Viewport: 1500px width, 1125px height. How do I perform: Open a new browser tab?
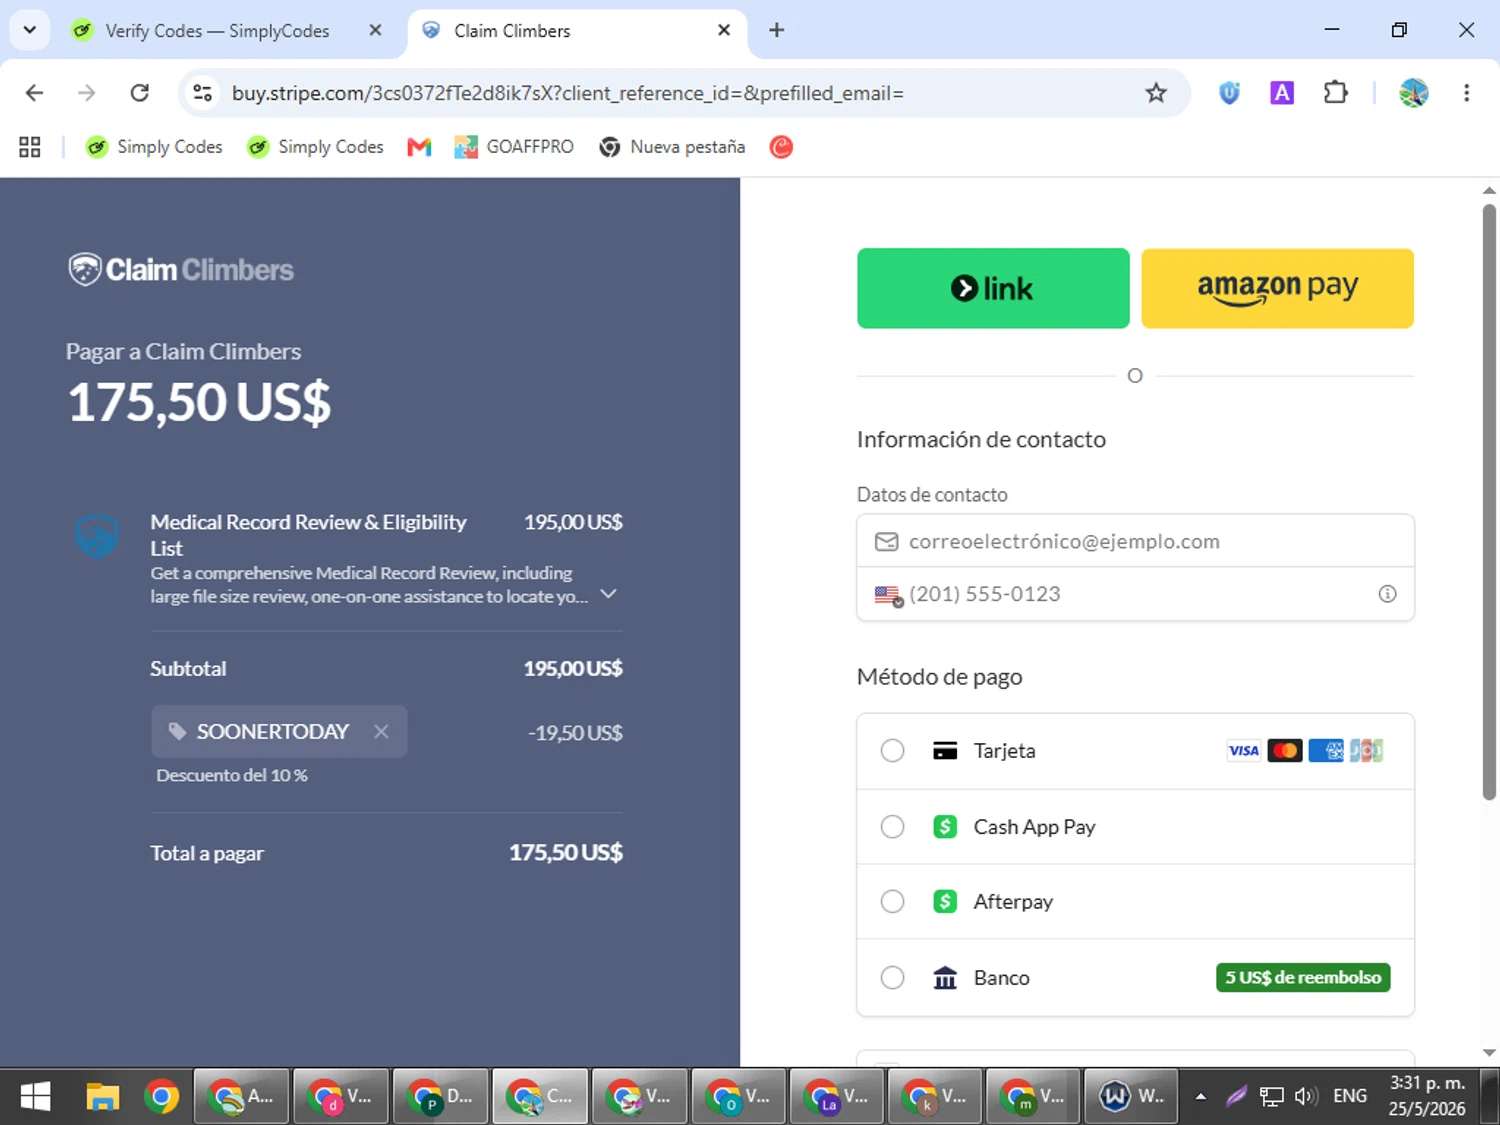point(776,30)
